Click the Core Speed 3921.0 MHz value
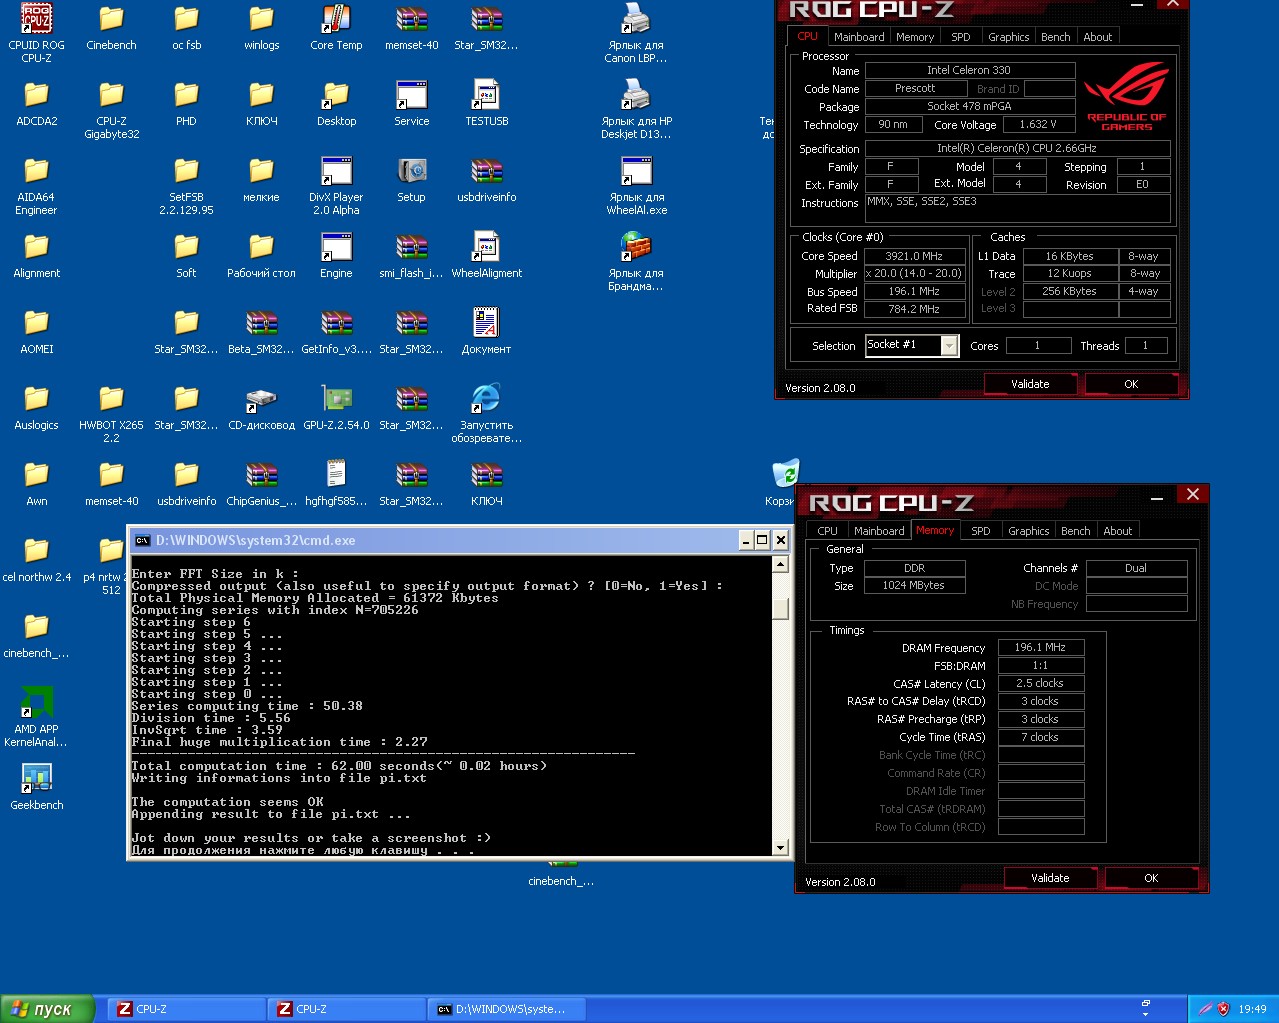 [915, 256]
